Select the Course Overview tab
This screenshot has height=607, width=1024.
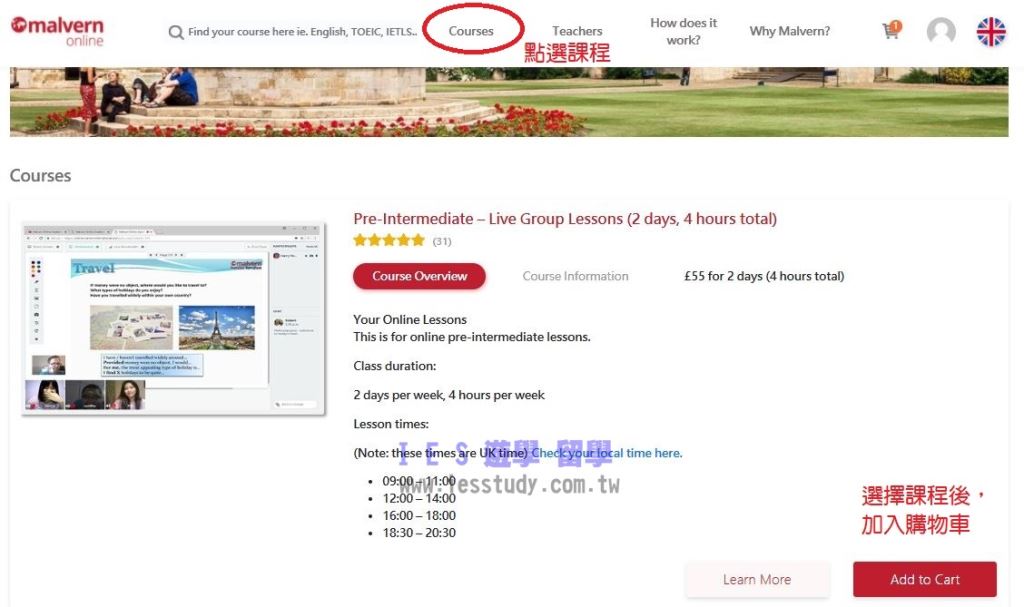(x=419, y=276)
